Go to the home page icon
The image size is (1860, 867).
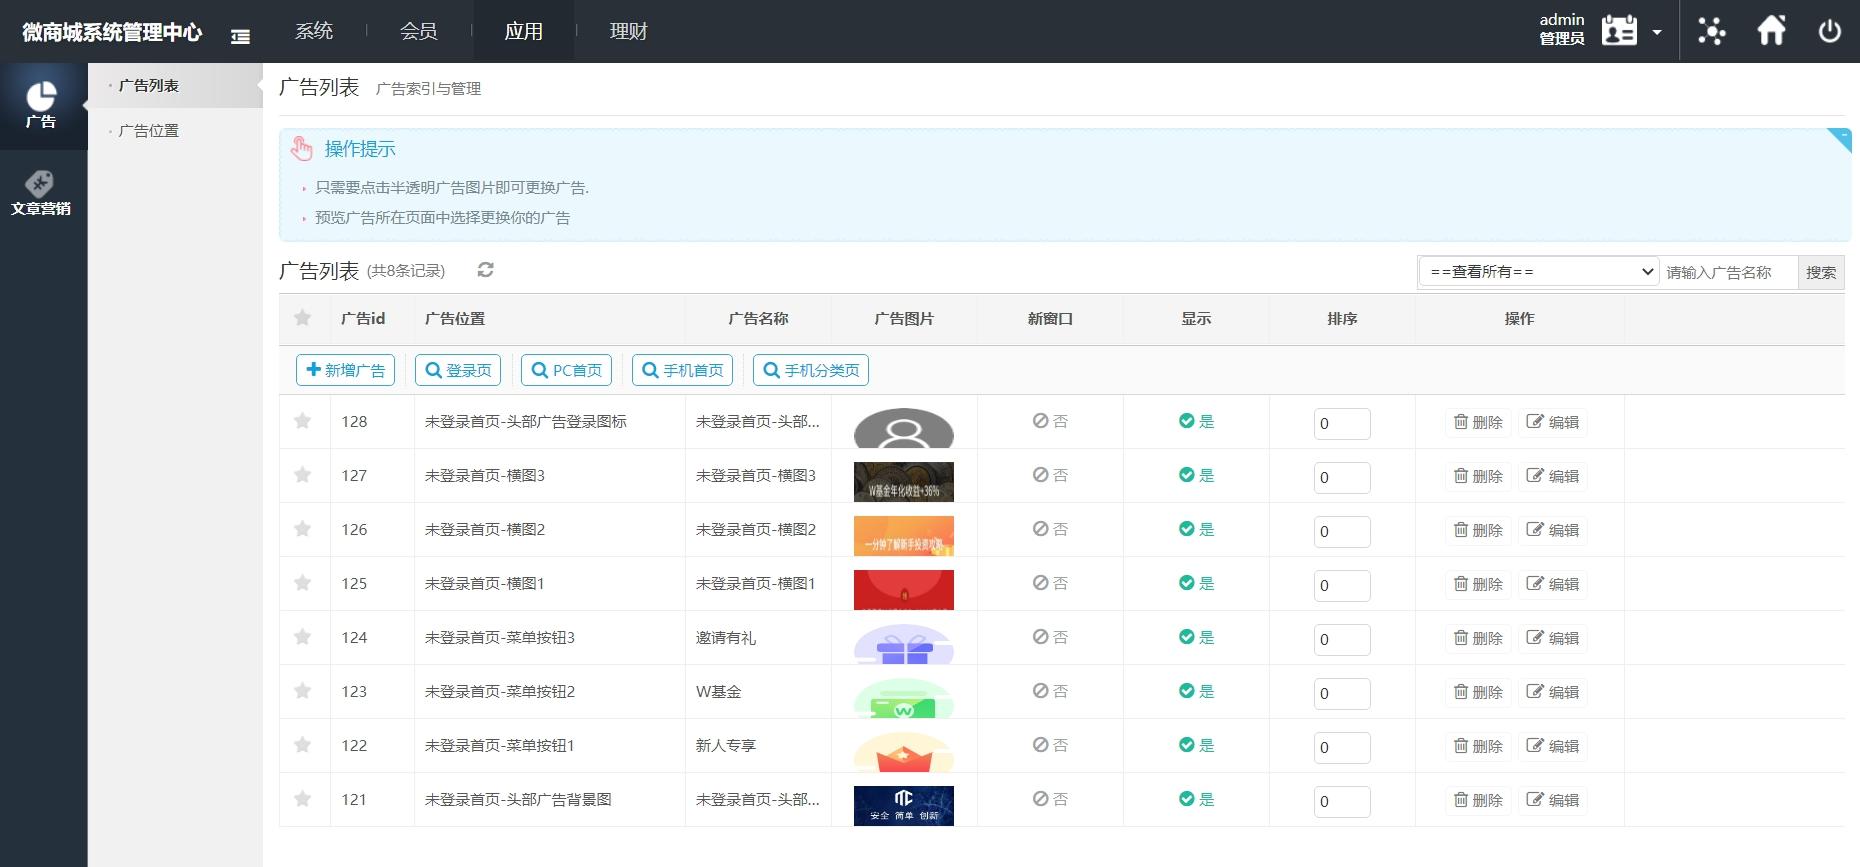point(1771,30)
